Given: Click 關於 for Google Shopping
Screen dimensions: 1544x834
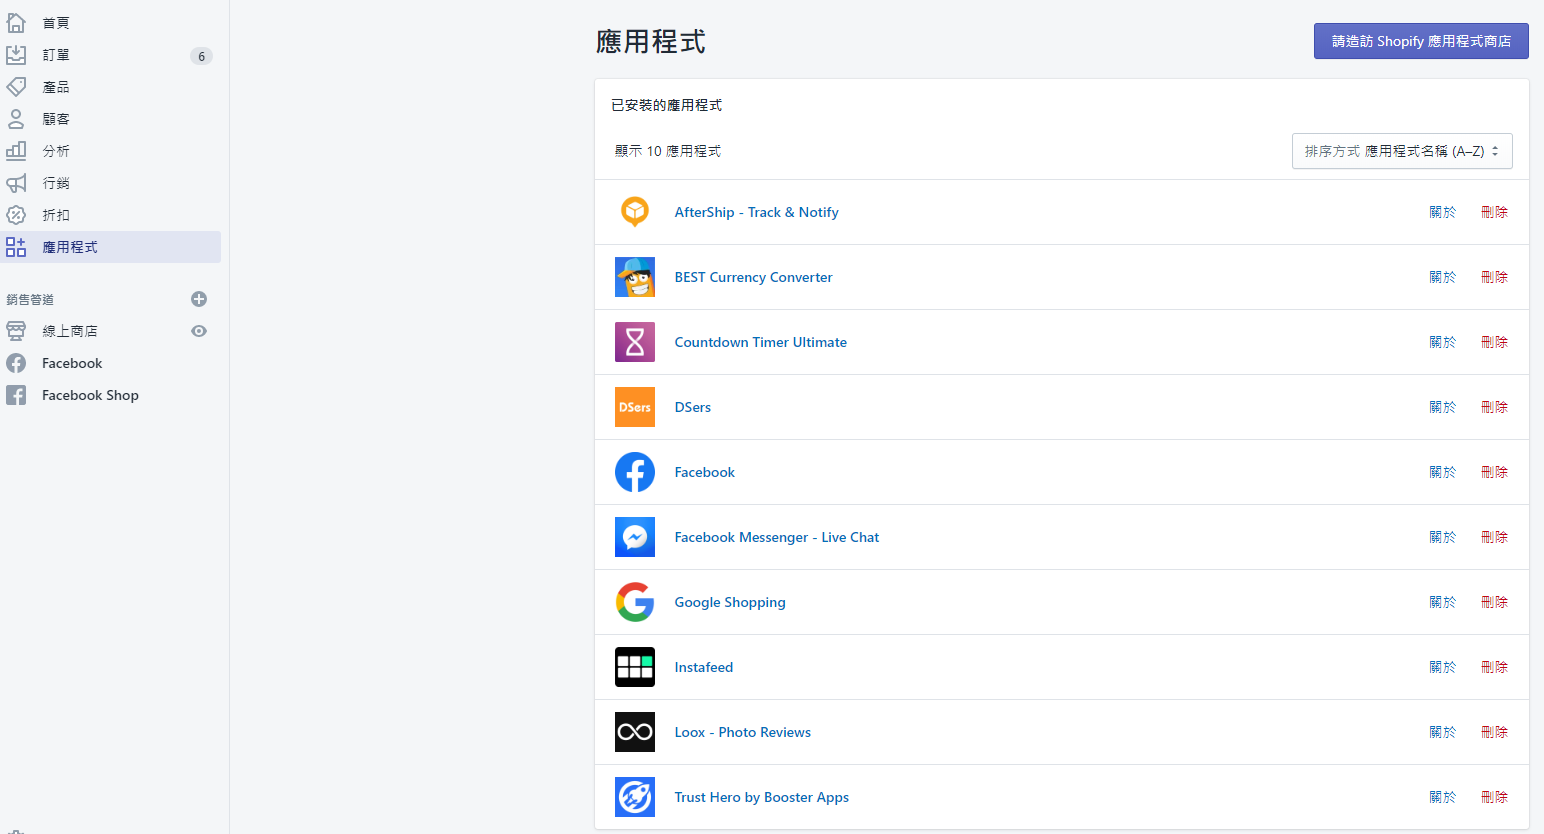Looking at the screenshot, I should click(1442, 602).
